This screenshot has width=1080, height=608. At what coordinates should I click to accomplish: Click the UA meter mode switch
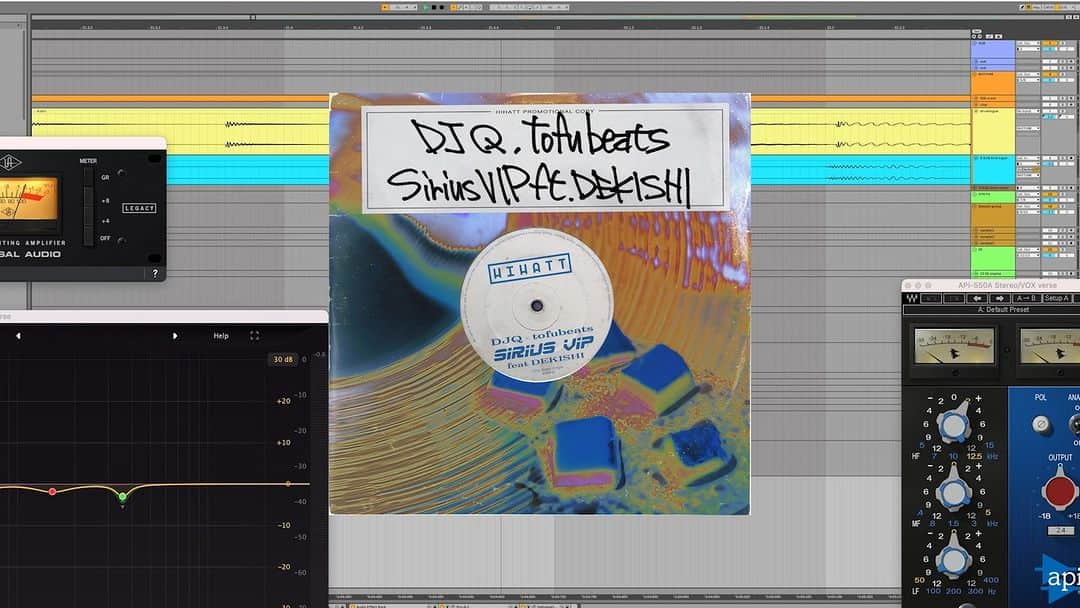(87, 207)
